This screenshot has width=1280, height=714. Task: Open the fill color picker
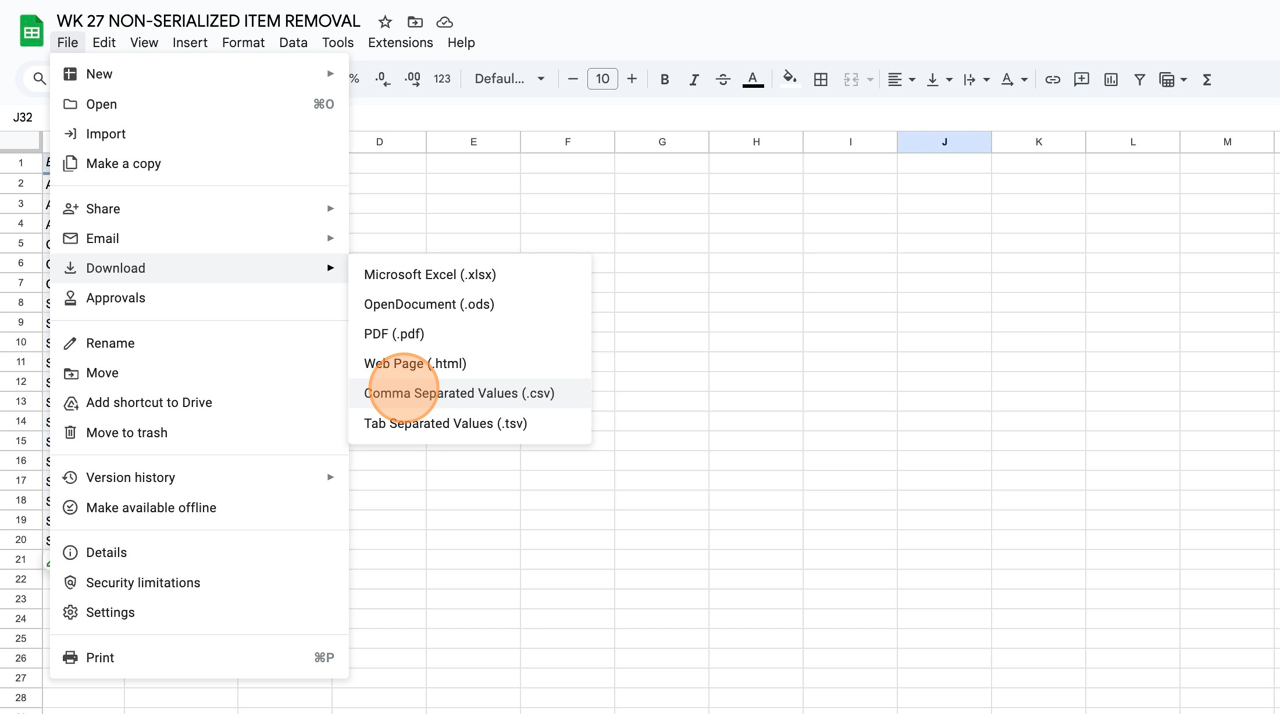[789, 79]
